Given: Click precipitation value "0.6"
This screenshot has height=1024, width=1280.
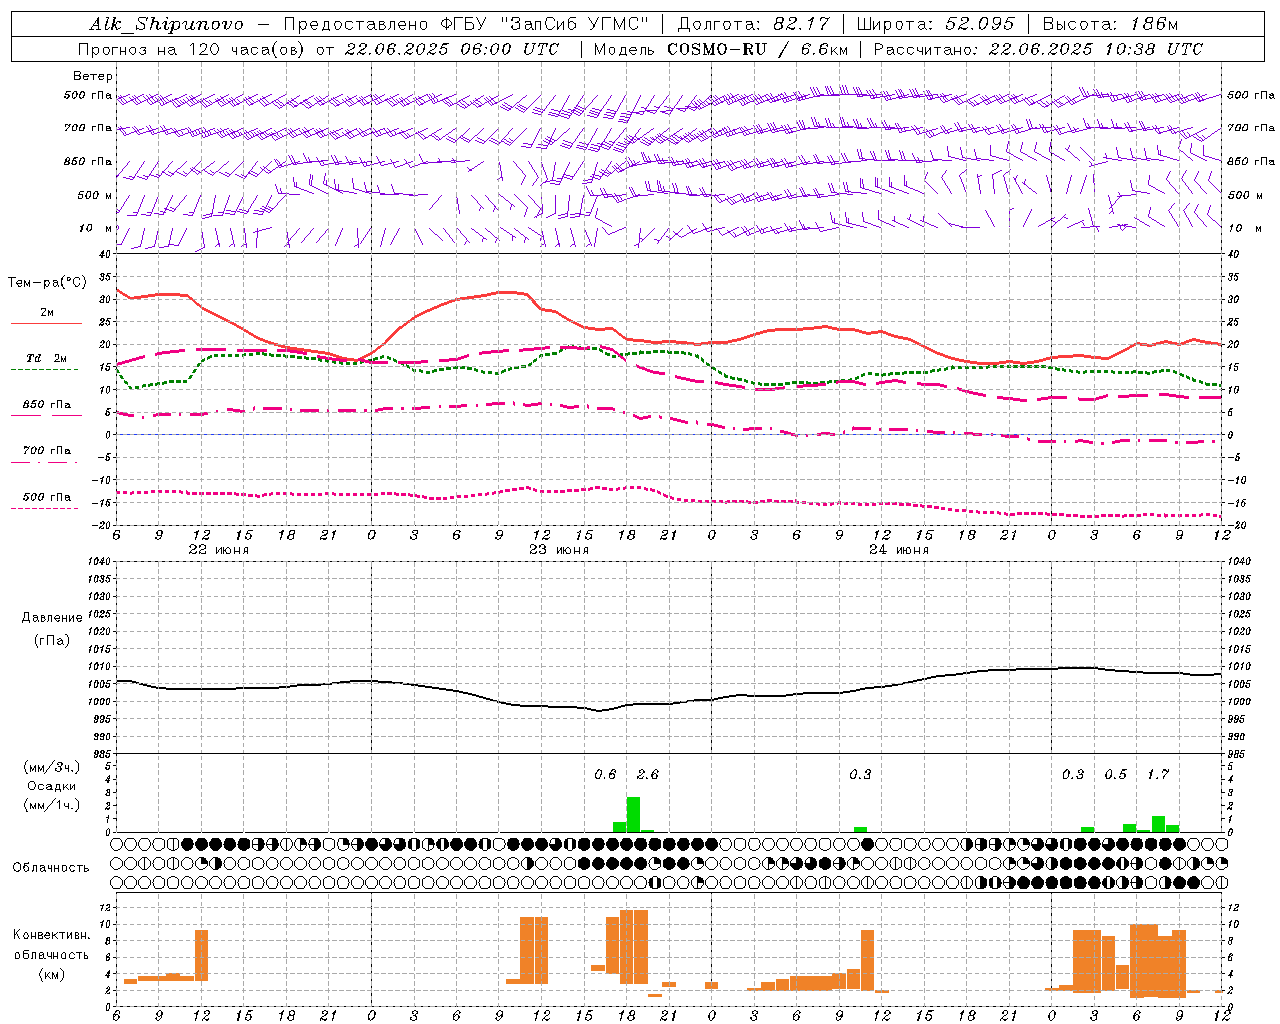Looking at the screenshot, I should (605, 774).
